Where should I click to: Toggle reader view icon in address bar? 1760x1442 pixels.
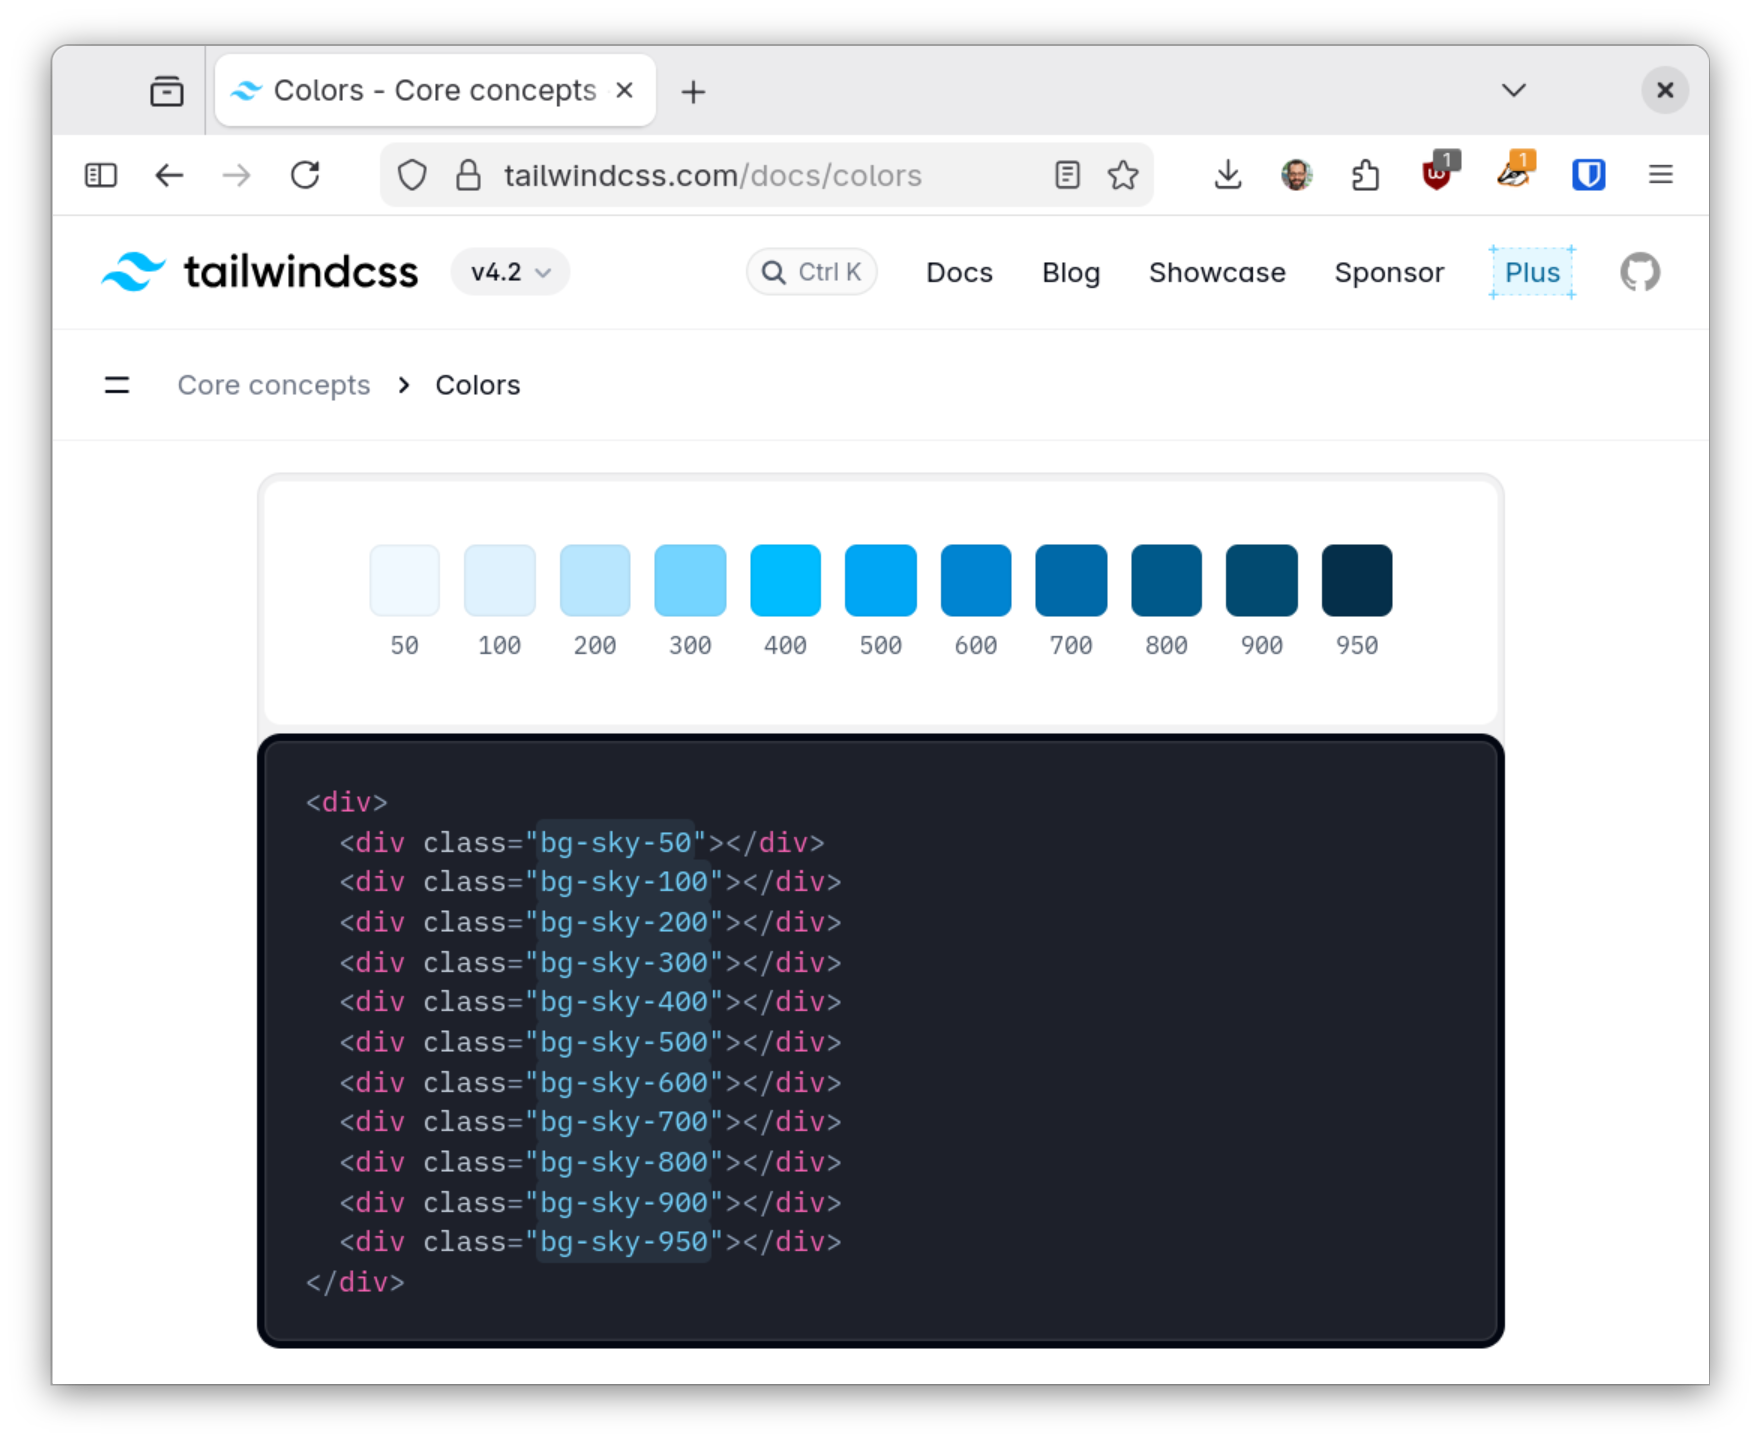pyautogui.click(x=1067, y=175)
